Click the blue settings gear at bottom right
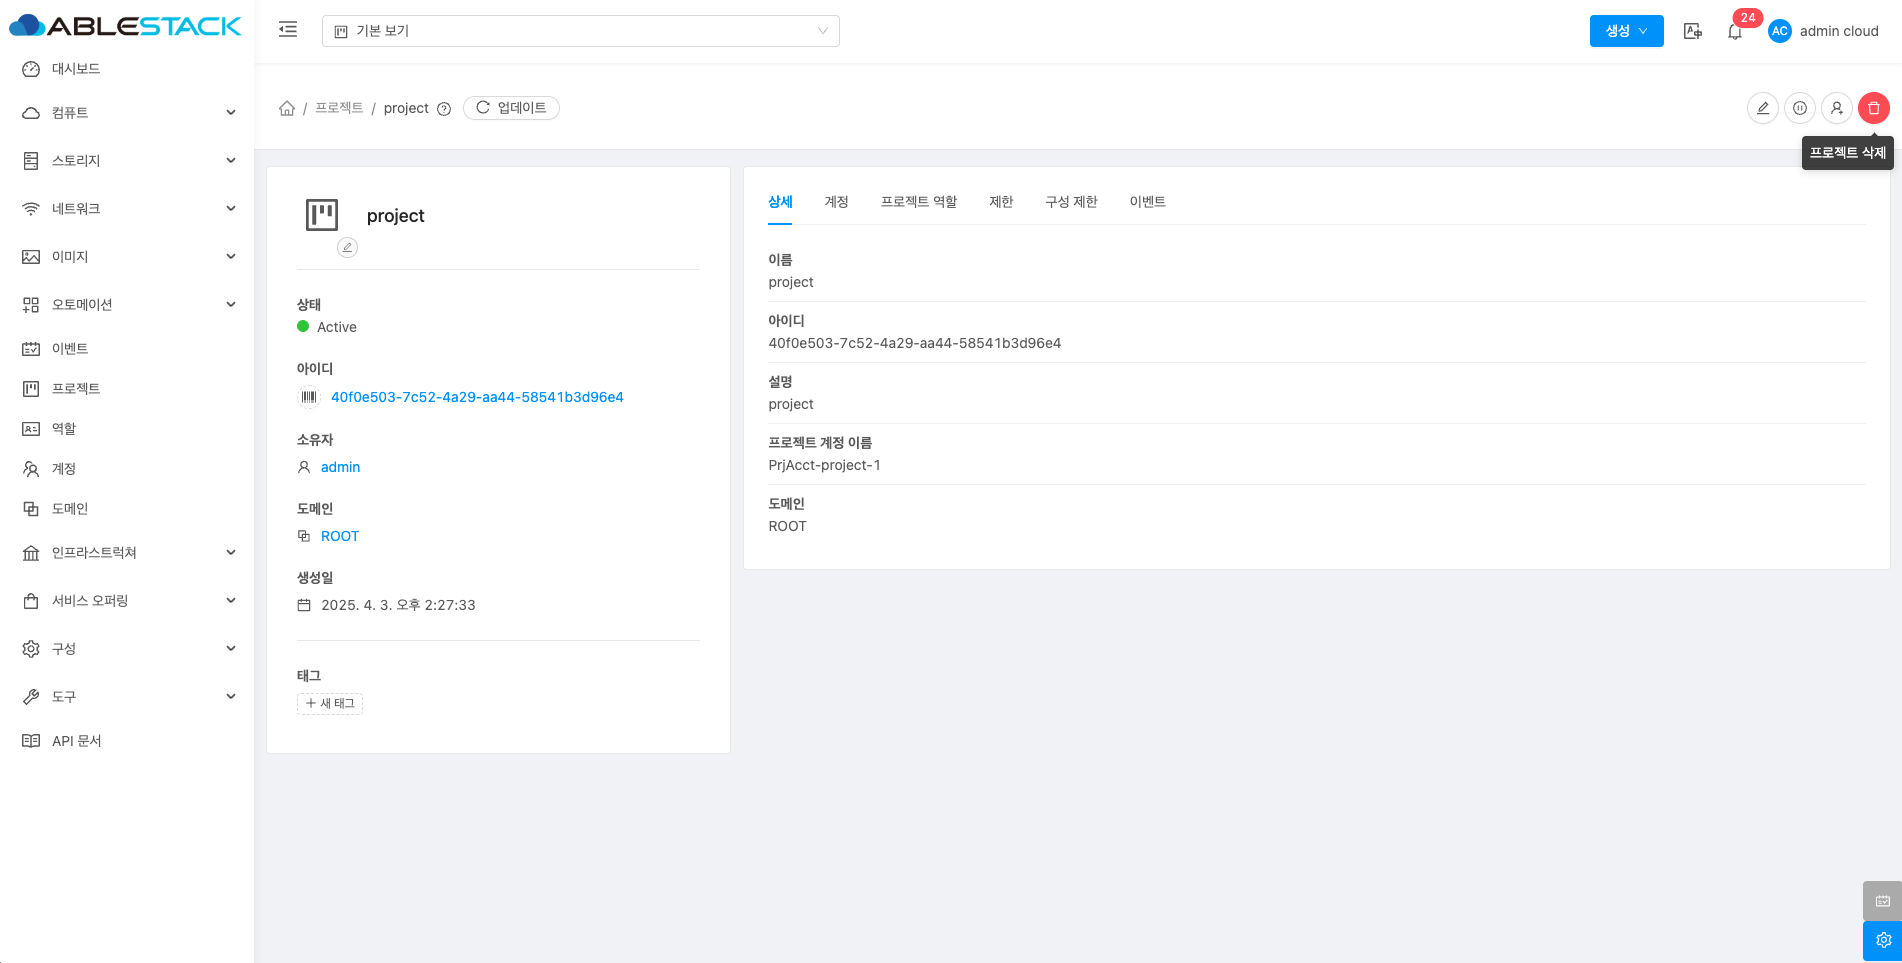This screenshot has height=963, width=1902. point(1882,940)
